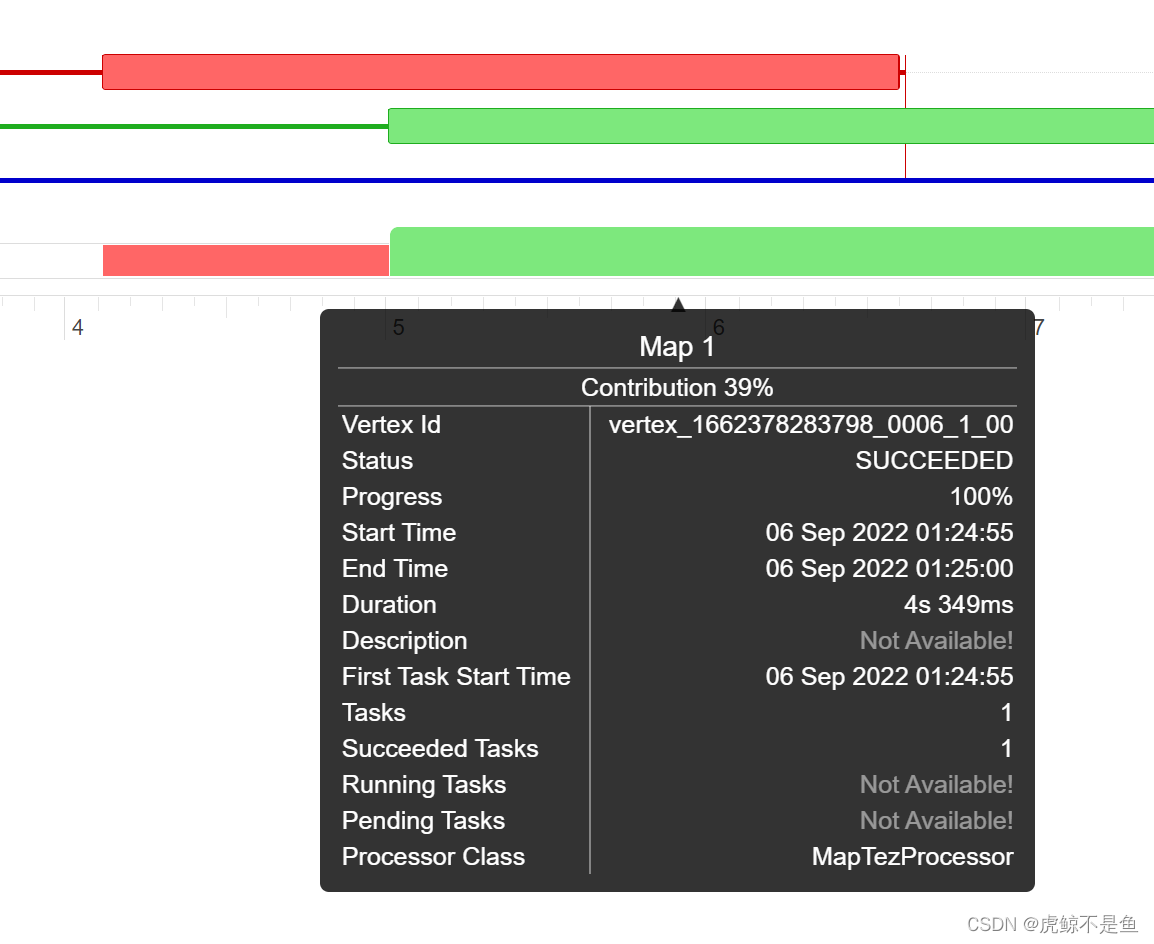Image resolution: width=1154 pixels, height=944 pixels.
Task: Click the Running Tasks label
Action: (x=424, y=785)
